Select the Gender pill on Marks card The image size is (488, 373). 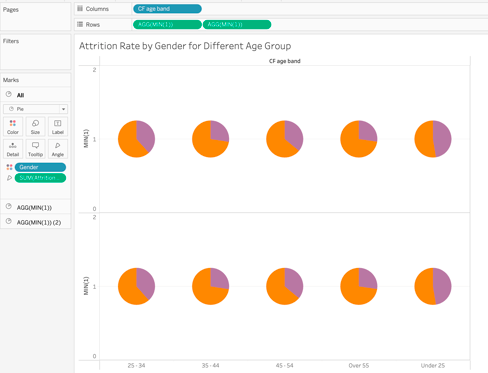[x=40, y=167]
